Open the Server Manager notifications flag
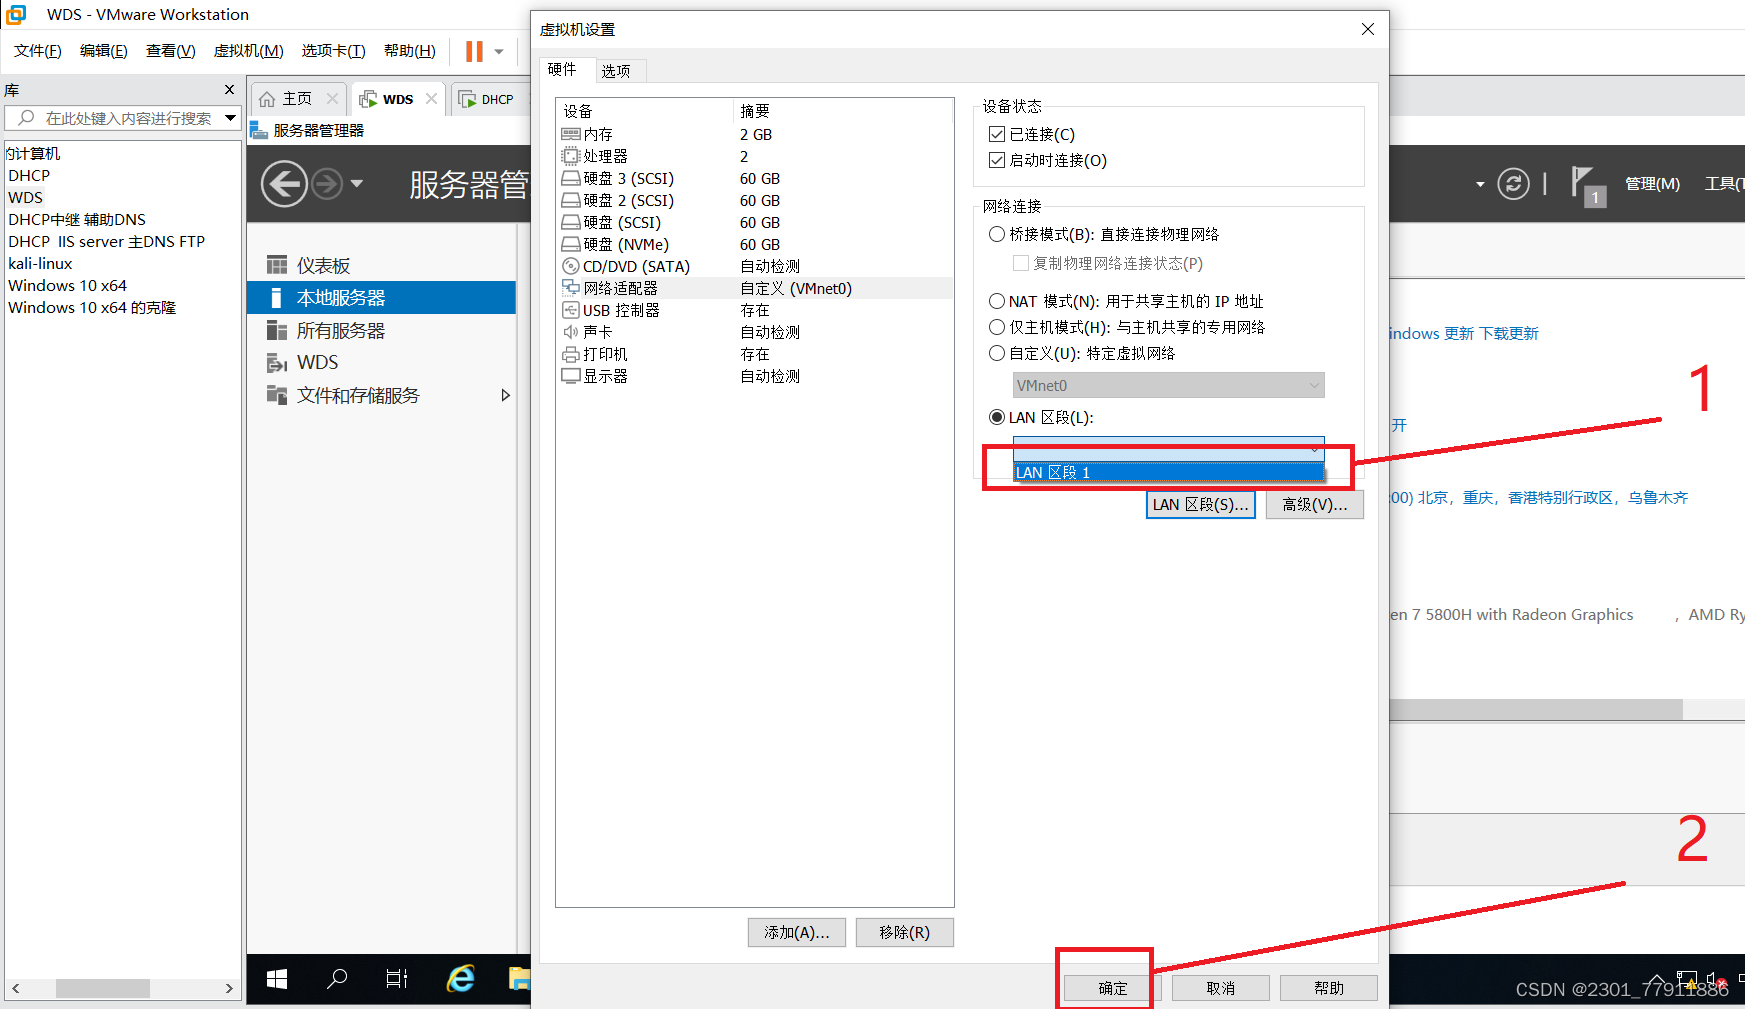This screenshot has height=1009, width=1745. click(1587, 186)
